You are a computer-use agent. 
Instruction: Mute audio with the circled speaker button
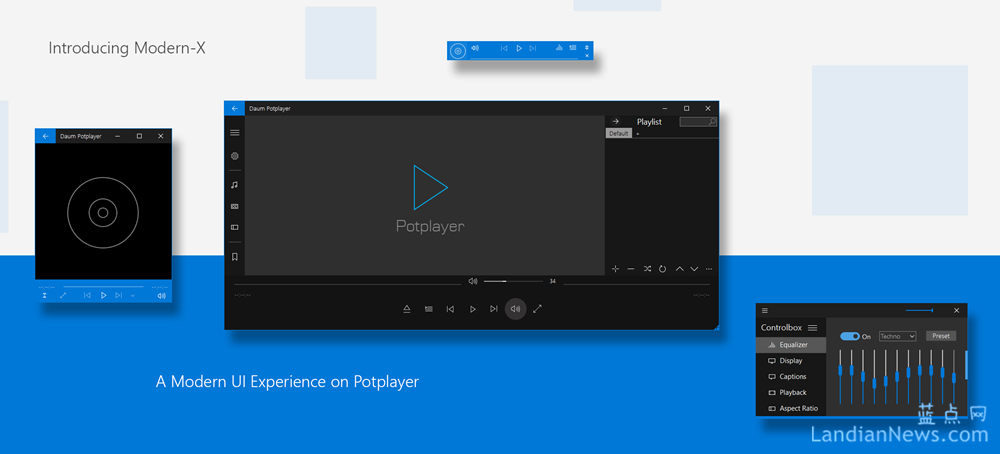pyautogui.click(x=515, y=309)
